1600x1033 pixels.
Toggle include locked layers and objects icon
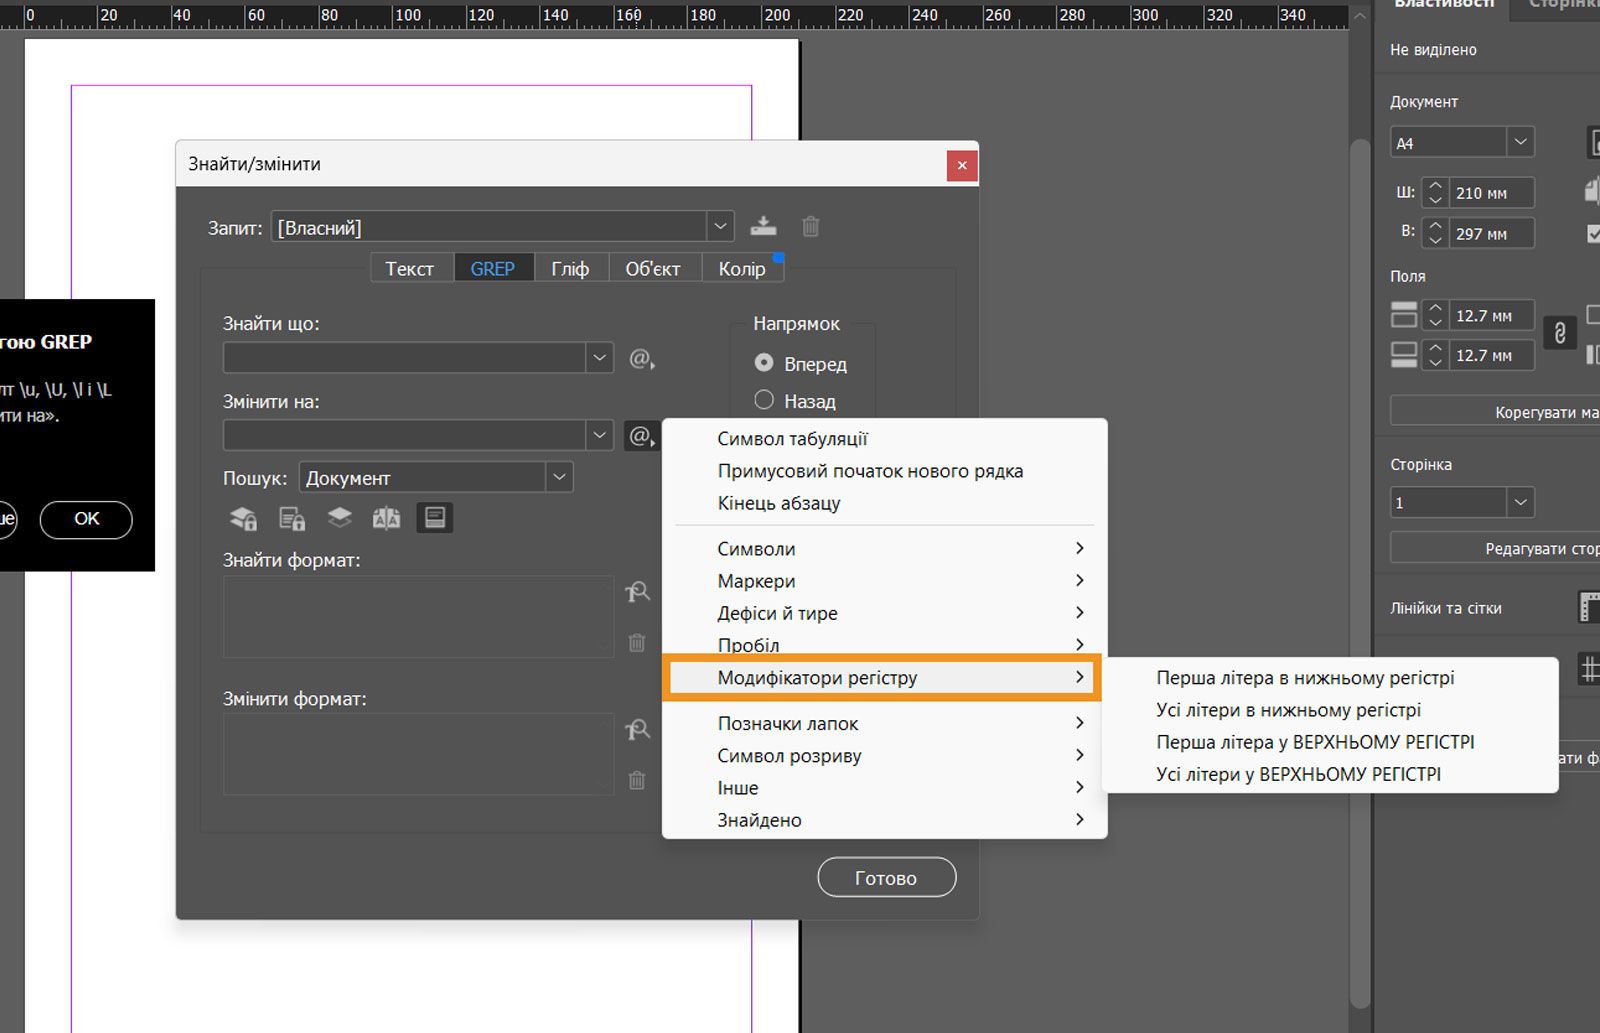click(x=243, y=518)
